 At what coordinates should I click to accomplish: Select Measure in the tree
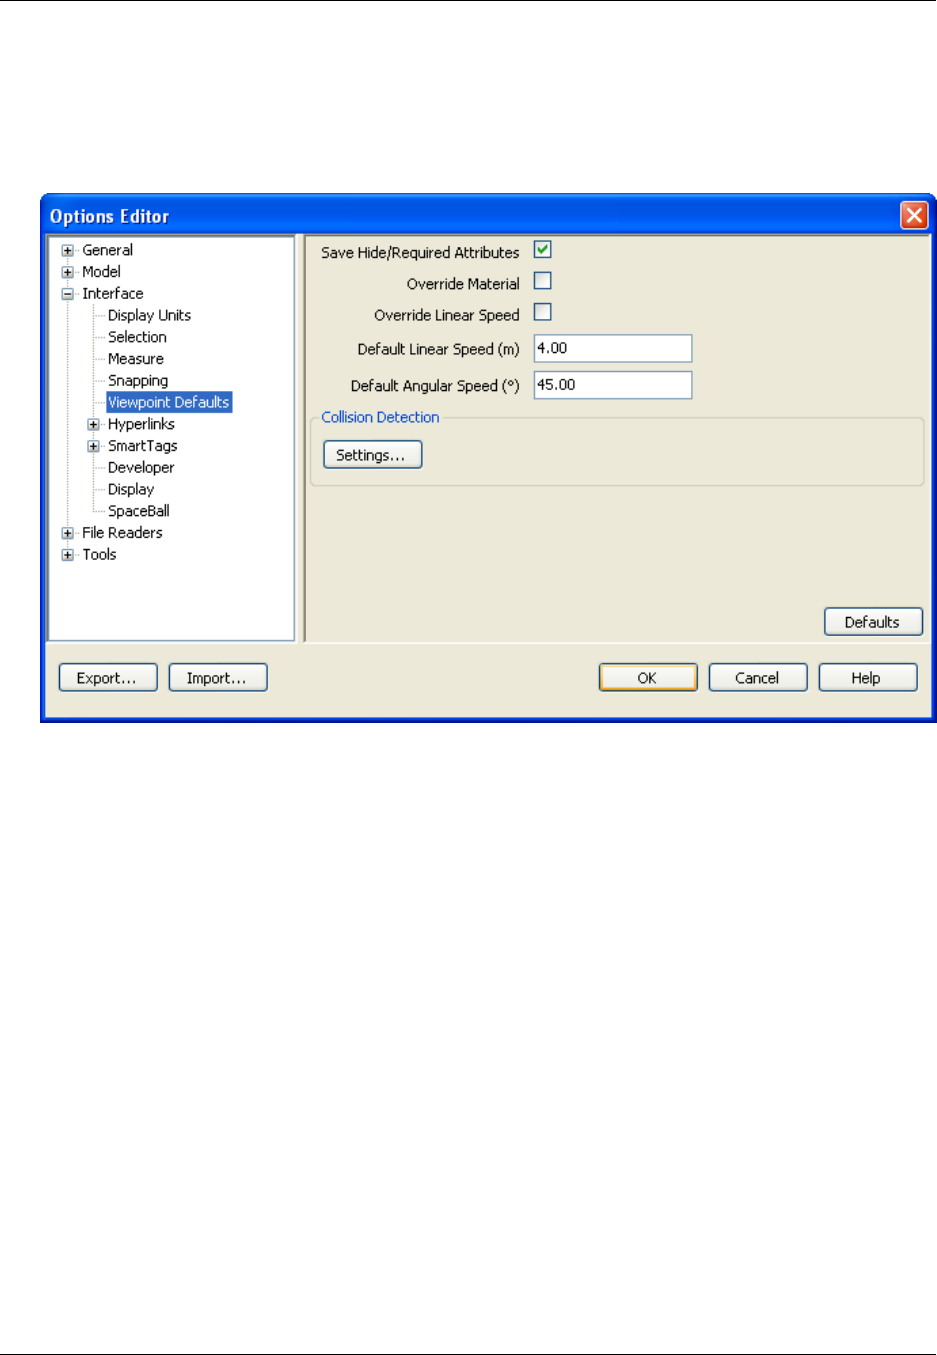point(136,359)
